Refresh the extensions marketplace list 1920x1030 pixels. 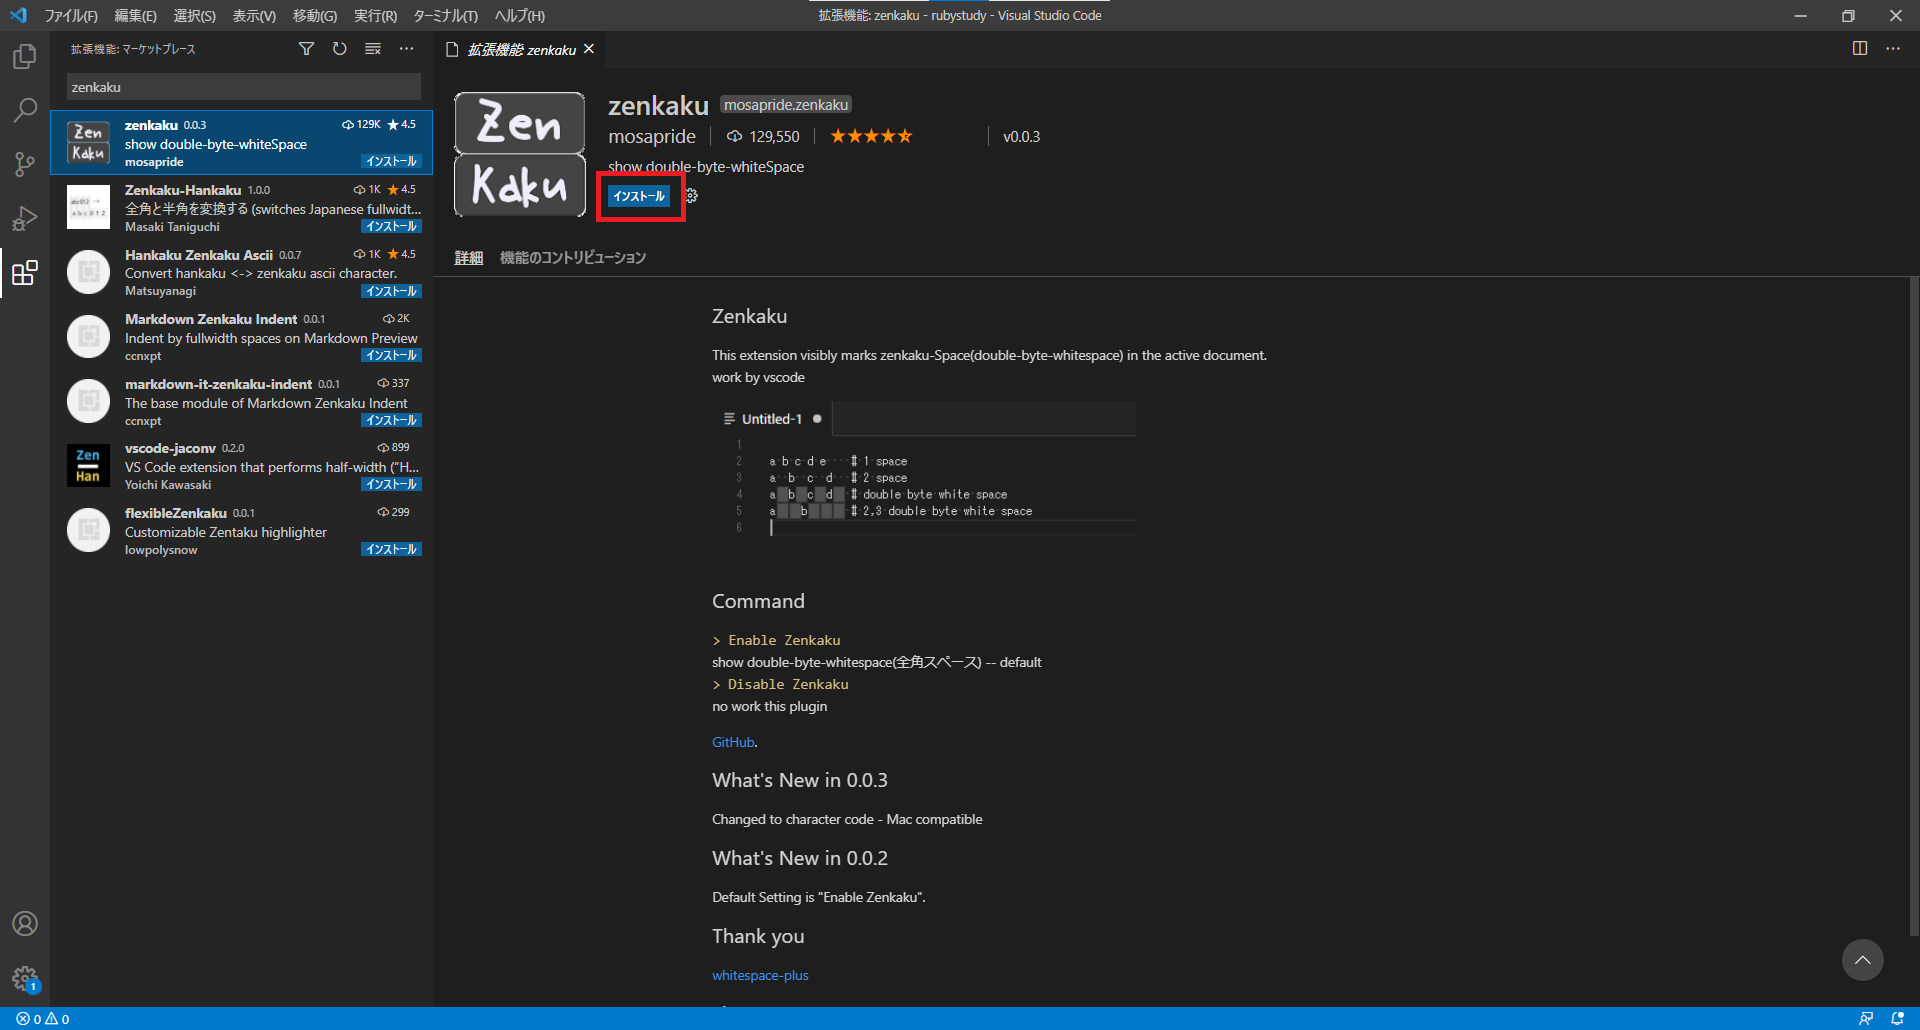(340, 49)
